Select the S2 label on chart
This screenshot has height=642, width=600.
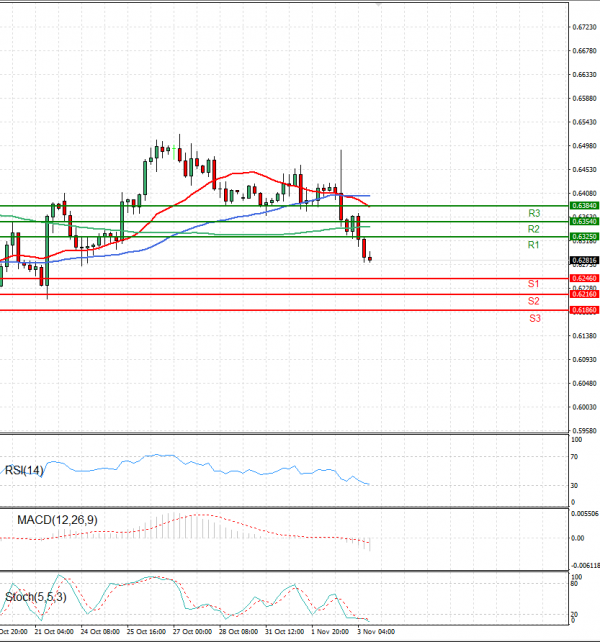pos(534,301)
